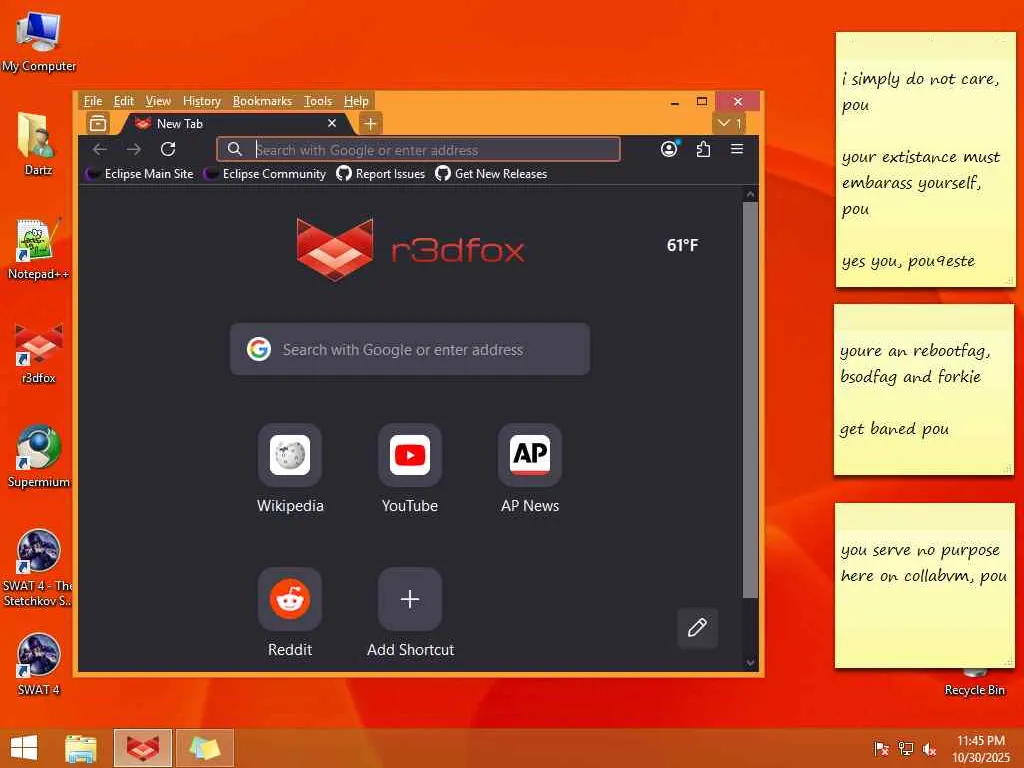1024x768 pixels.
Task: Click the page vertical scrollbar thumb
Action: pos(750,400)
